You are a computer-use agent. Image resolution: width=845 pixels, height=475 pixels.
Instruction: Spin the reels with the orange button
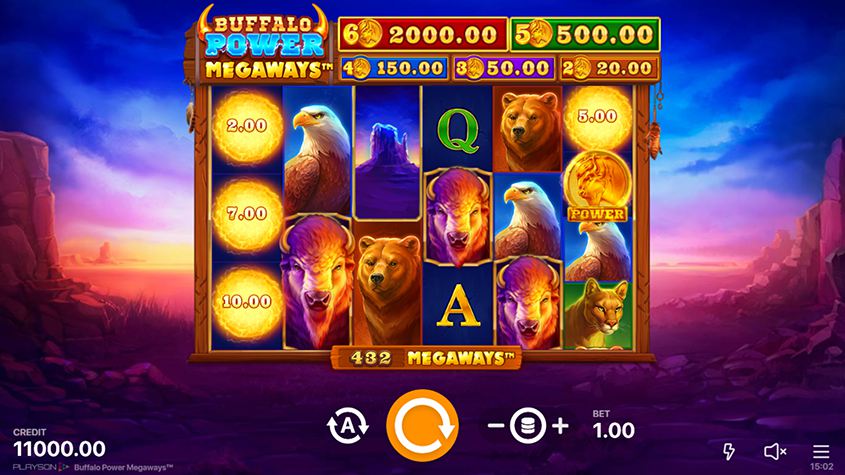(422, 425)
